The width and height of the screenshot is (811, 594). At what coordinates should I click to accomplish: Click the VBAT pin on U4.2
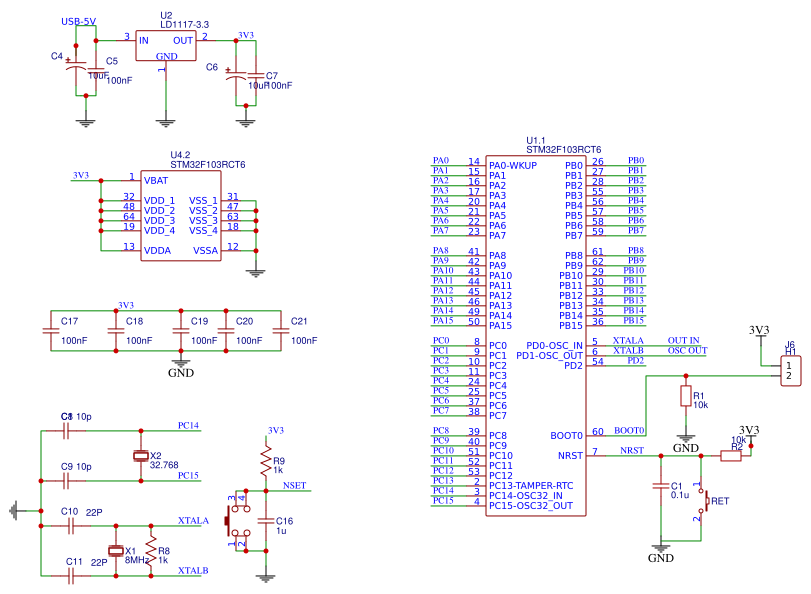[157, 181]
